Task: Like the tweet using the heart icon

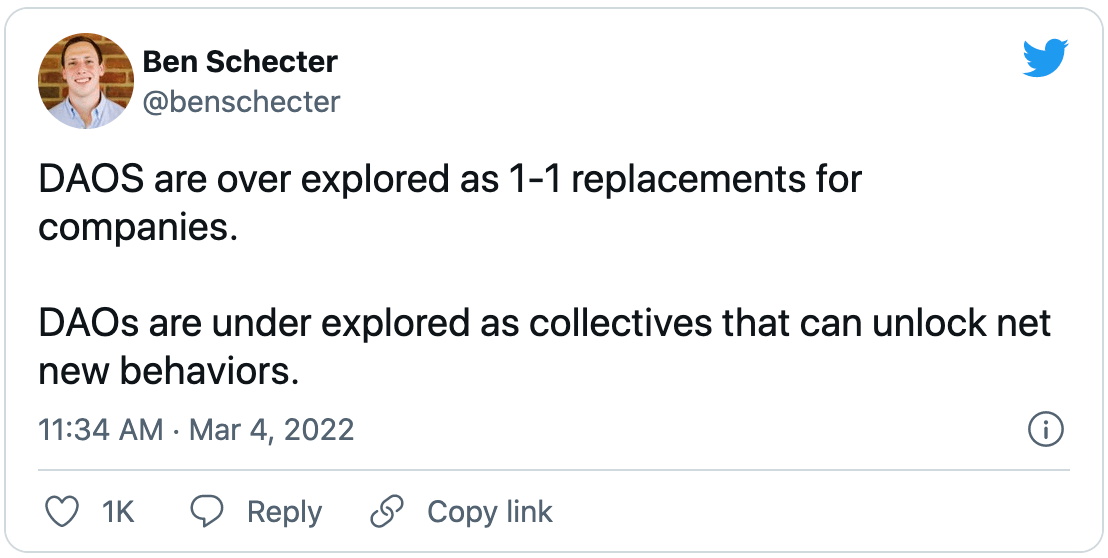Action: click(63, 512)
